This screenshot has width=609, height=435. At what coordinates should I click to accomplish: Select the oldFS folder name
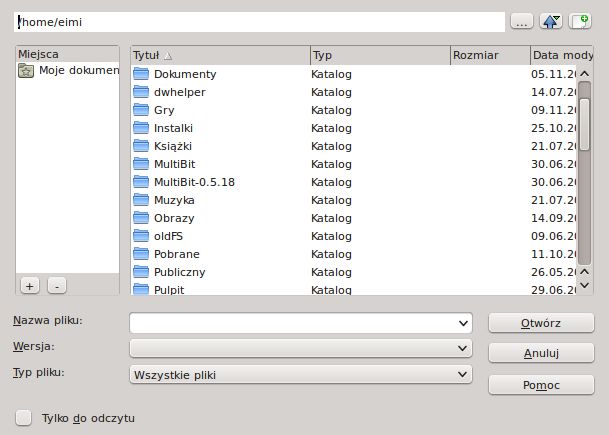[168, 236]
